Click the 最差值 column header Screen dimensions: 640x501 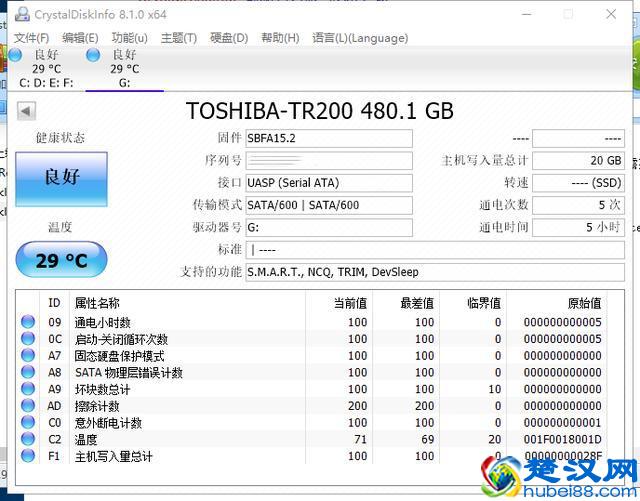click(x=406, y=303)
